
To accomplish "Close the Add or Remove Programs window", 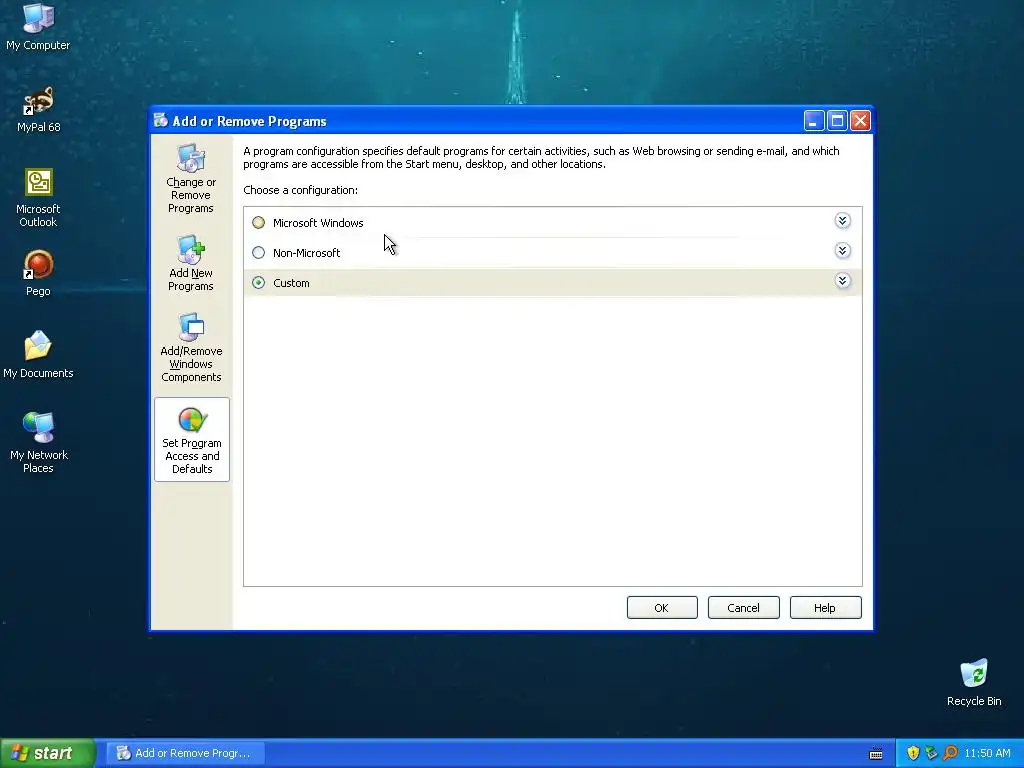I will tap(861, 121).
